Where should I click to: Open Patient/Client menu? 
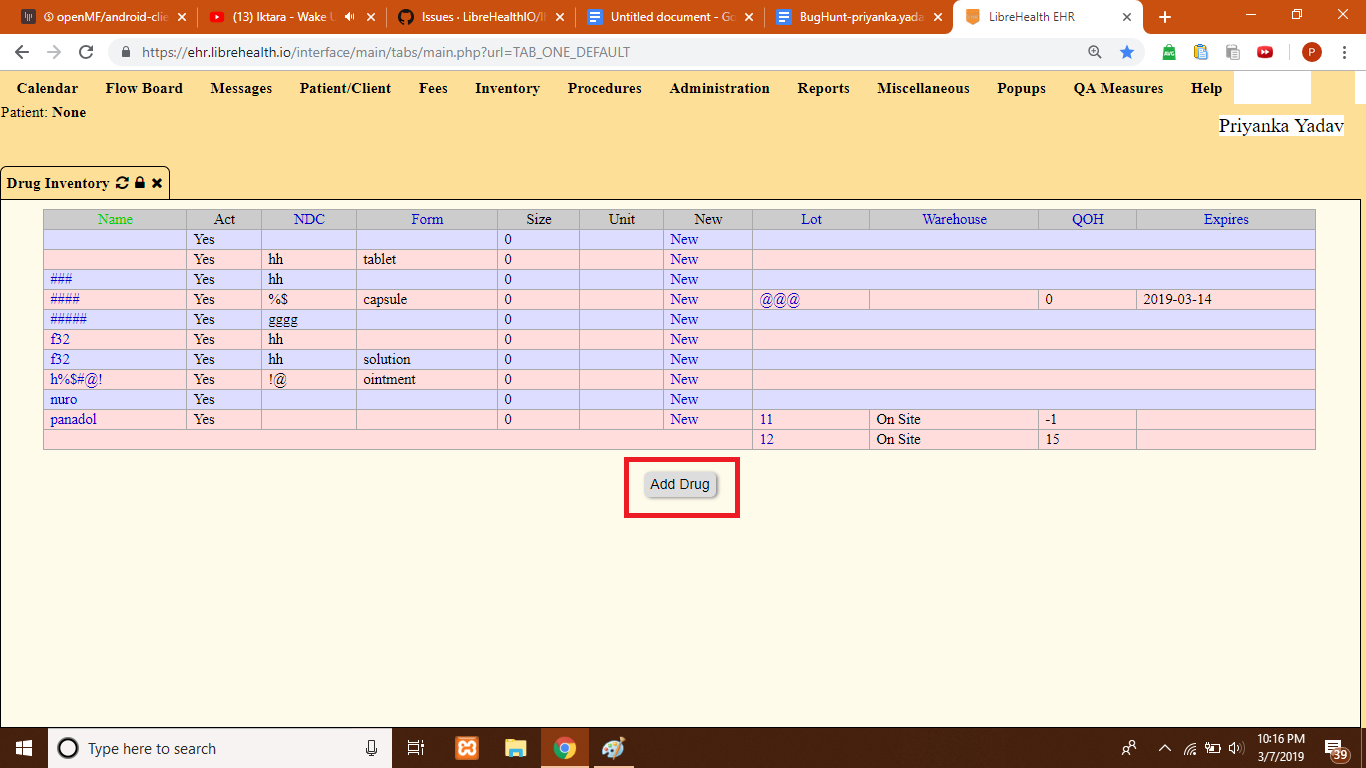(x=345, y=88)
